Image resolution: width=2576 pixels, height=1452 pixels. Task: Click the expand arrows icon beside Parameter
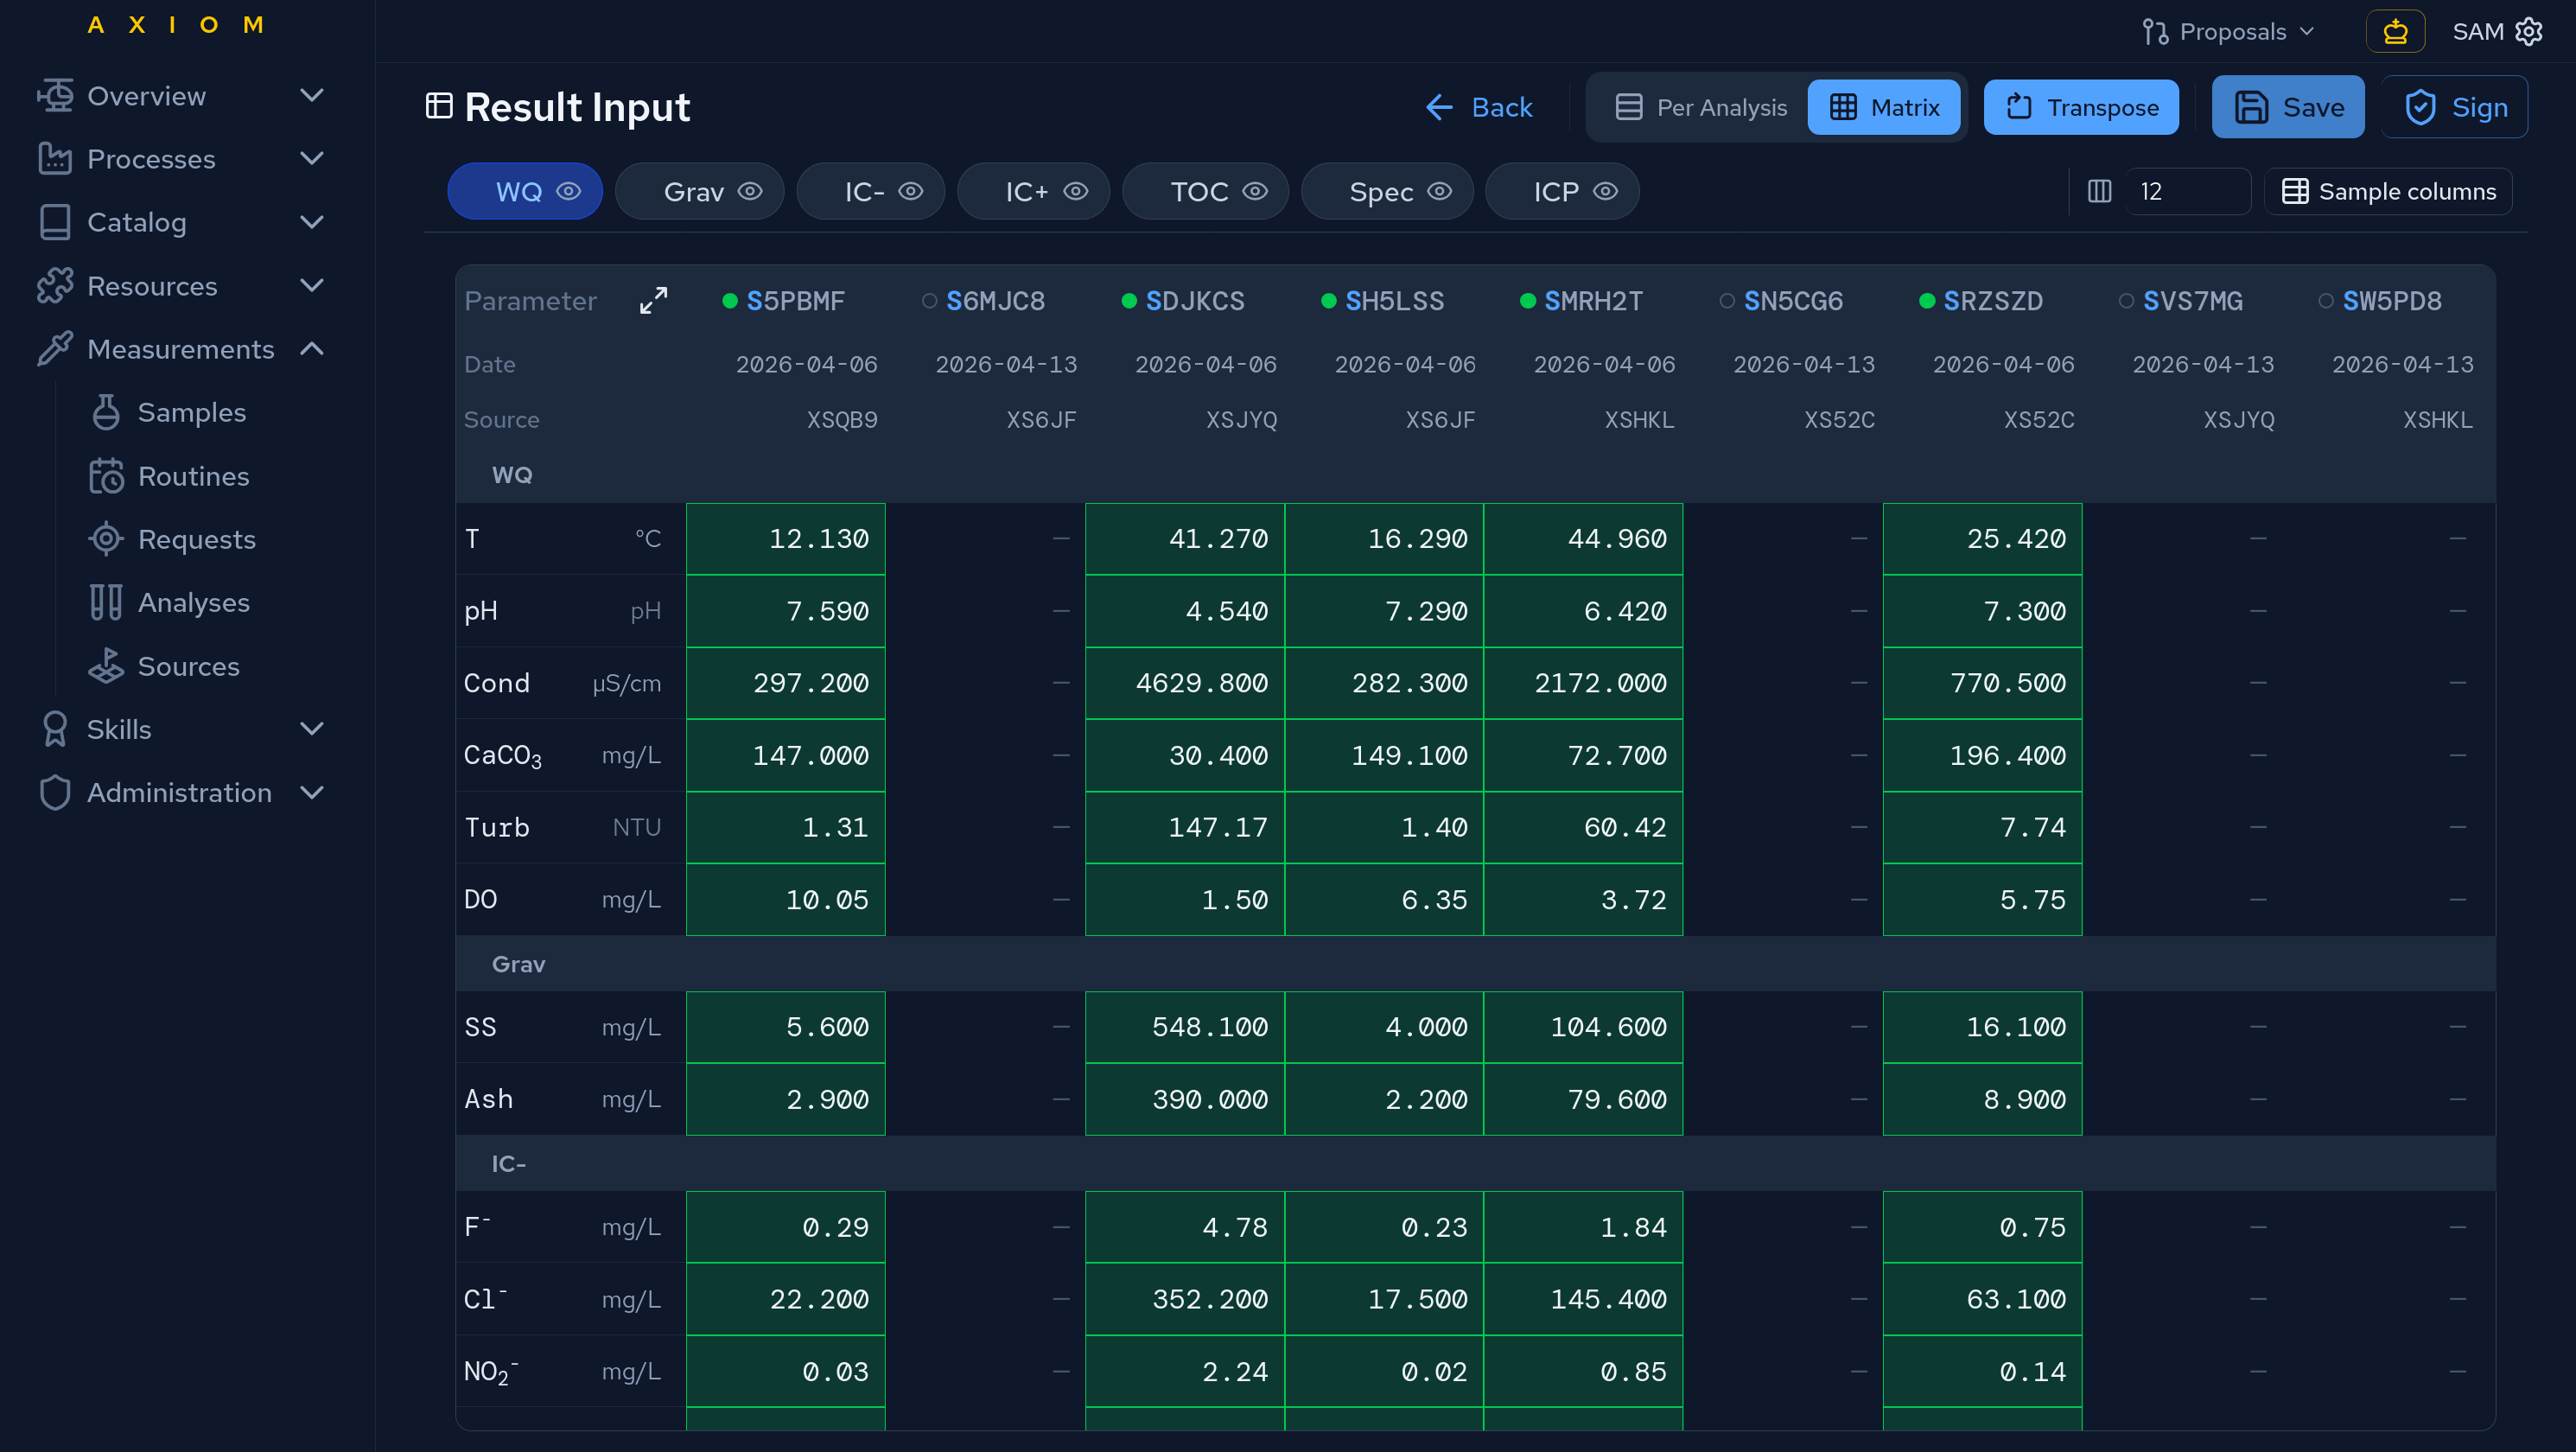(x=653, y=300)
